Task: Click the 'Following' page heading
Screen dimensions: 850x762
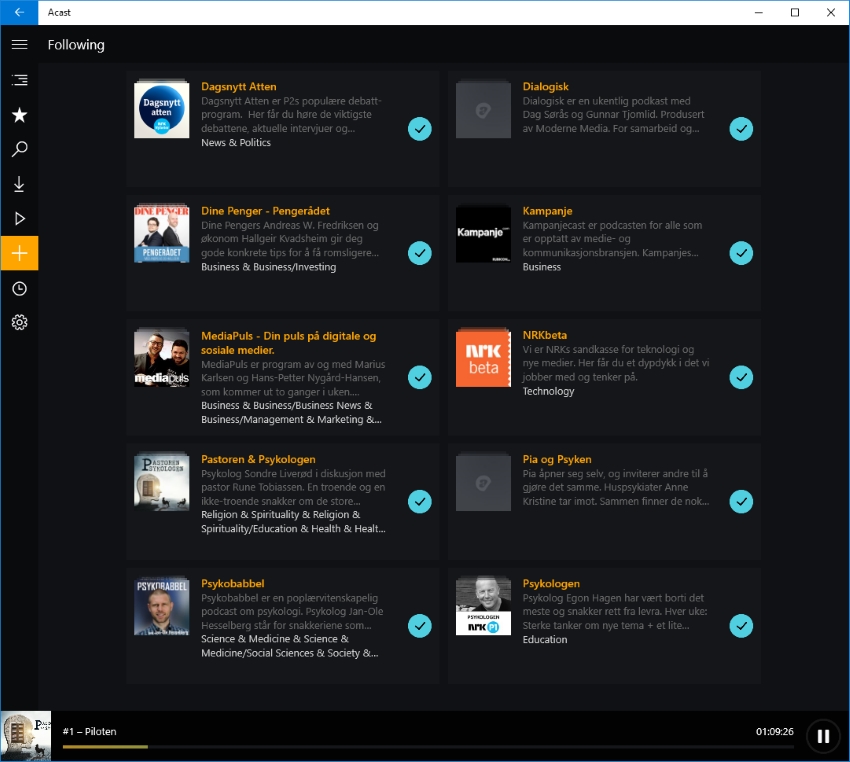Action: coord(76,45)
